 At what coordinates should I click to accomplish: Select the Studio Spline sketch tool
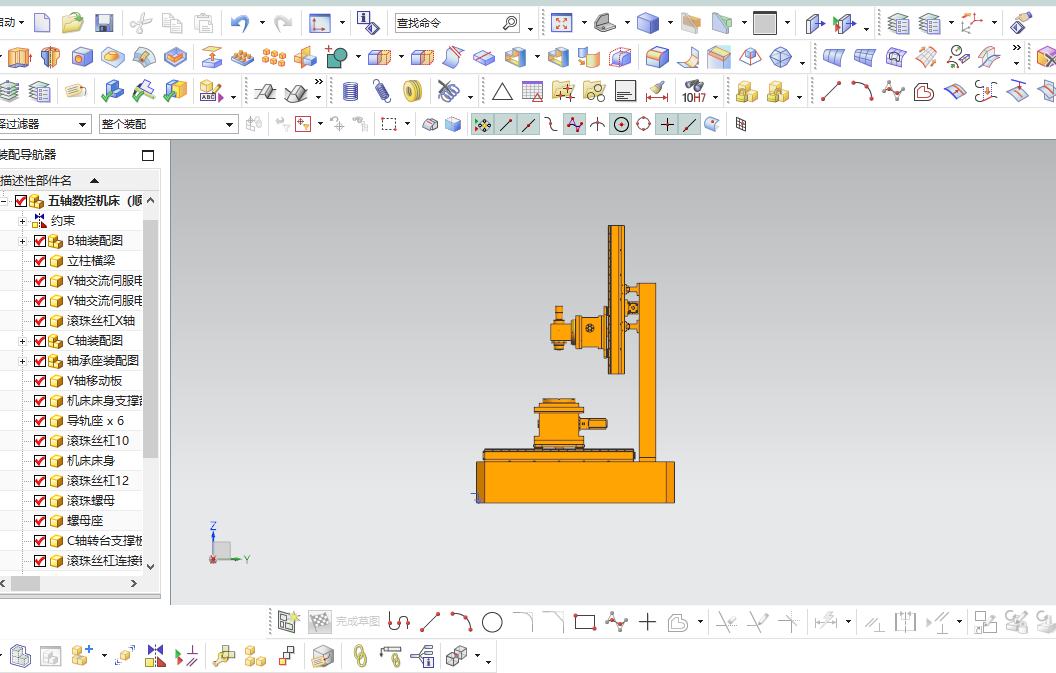pyautogui.click(x=616, y=621)
